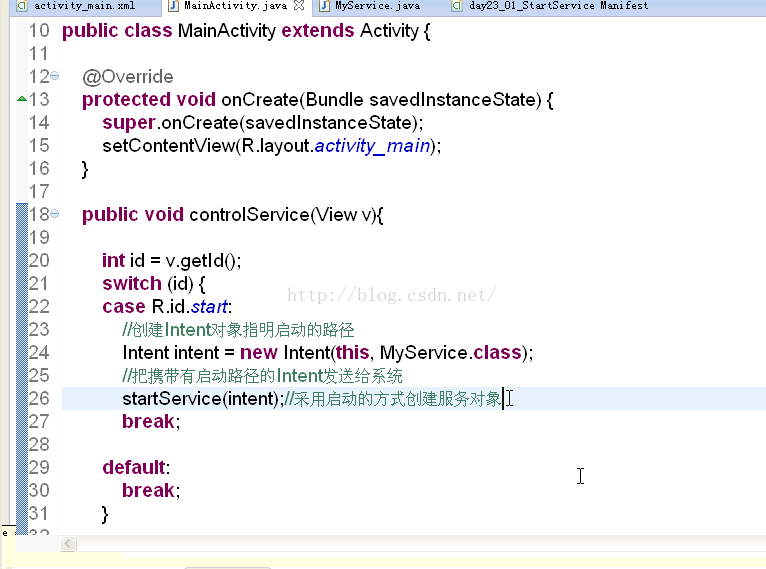Close the MainActivity.java tab
The width and height of the screenshot is (766, 569).
(x=299, y=6)
